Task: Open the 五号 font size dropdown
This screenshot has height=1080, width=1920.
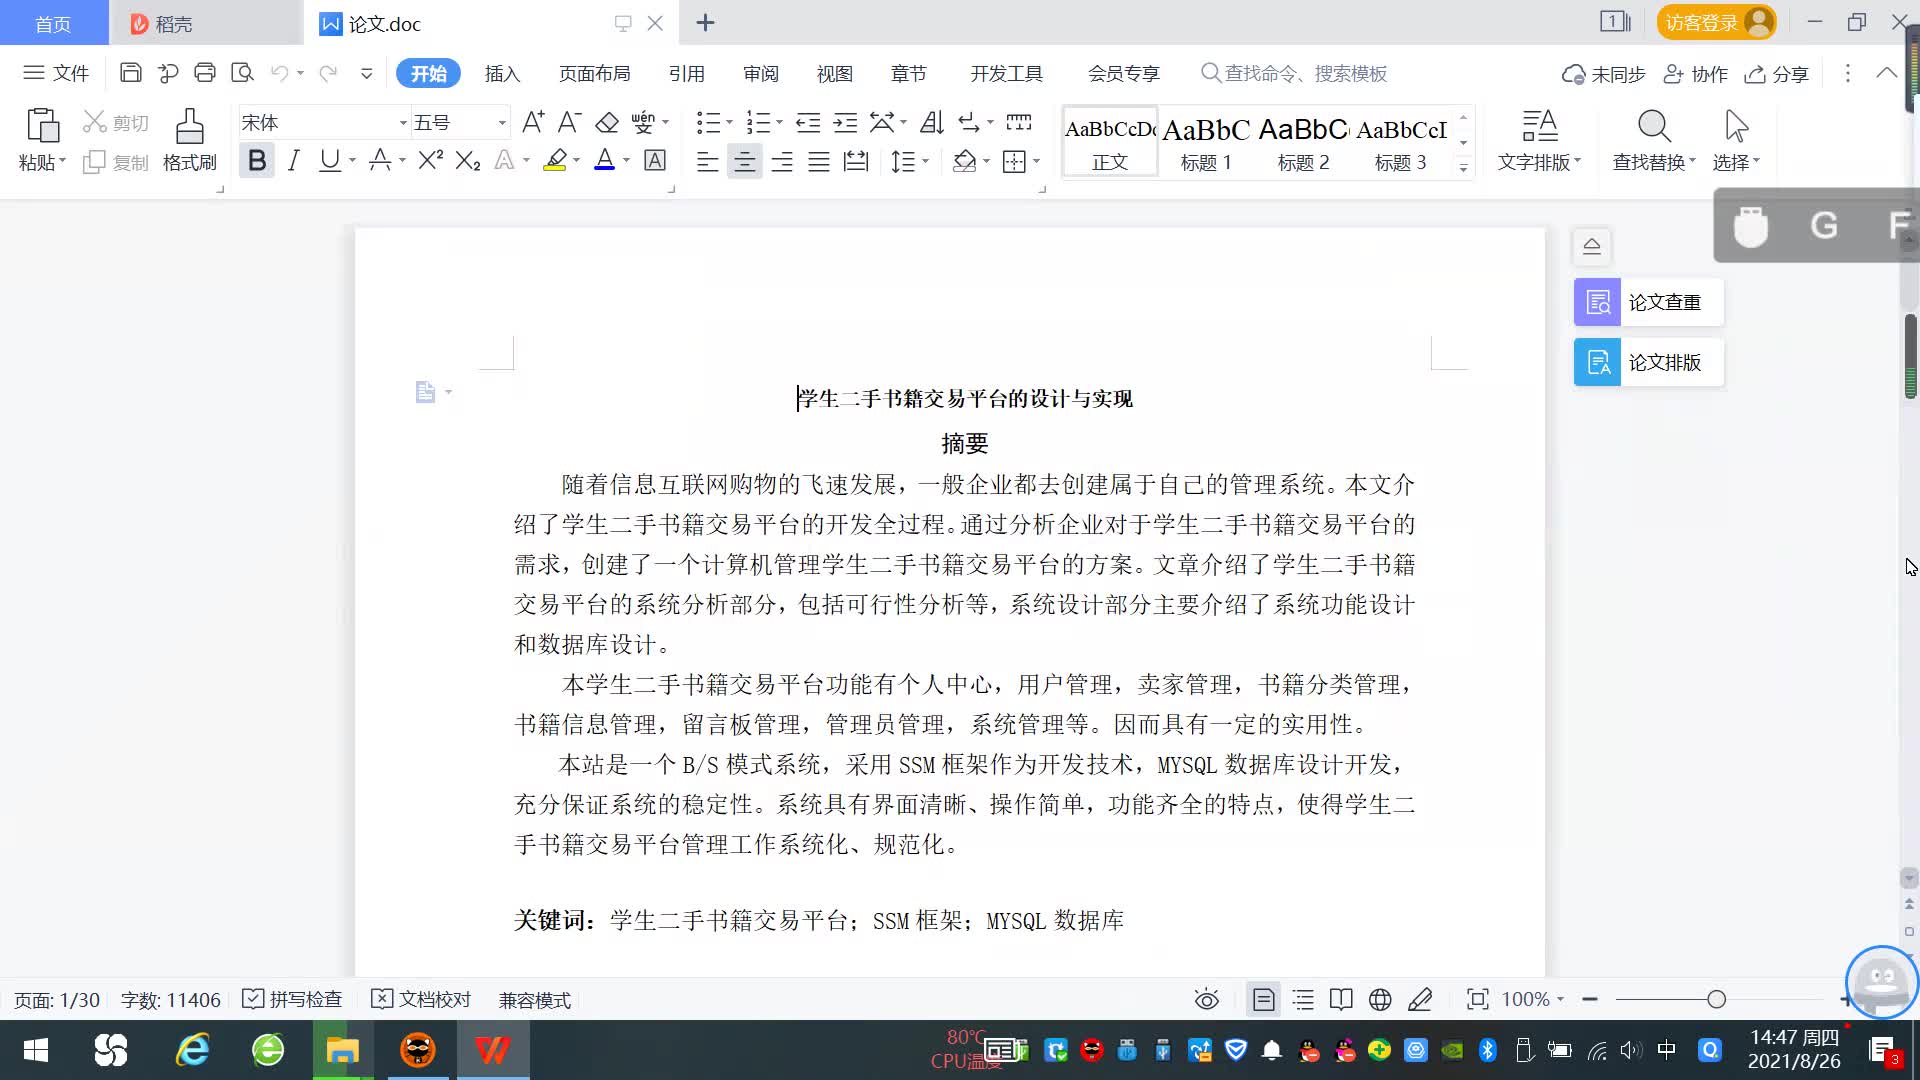Action: pos(502,123)
